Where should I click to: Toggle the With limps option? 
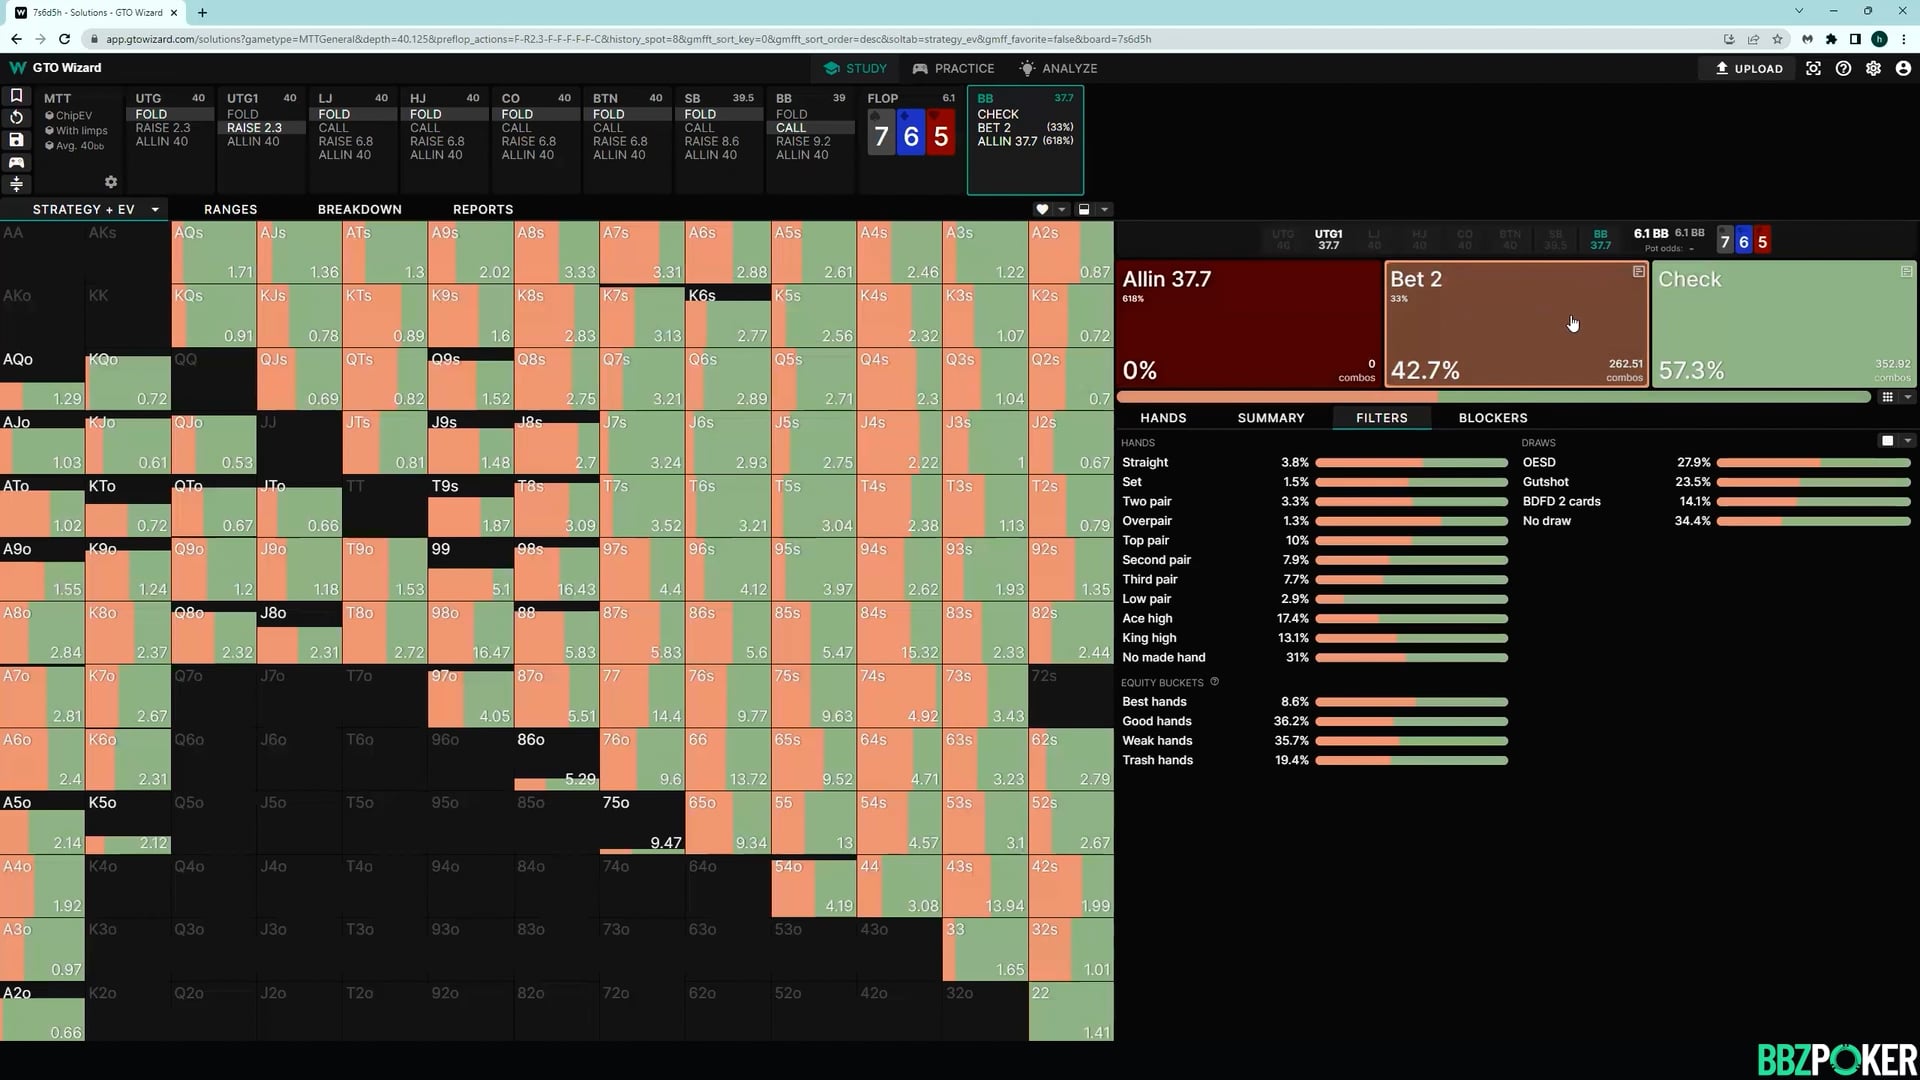(76, 131)
